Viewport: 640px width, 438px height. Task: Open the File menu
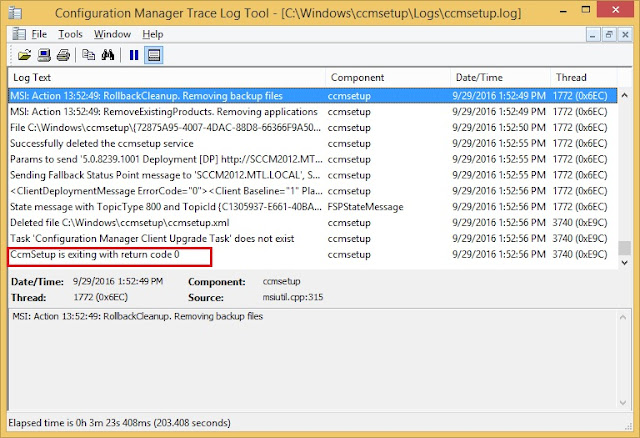tap(39, 34)
